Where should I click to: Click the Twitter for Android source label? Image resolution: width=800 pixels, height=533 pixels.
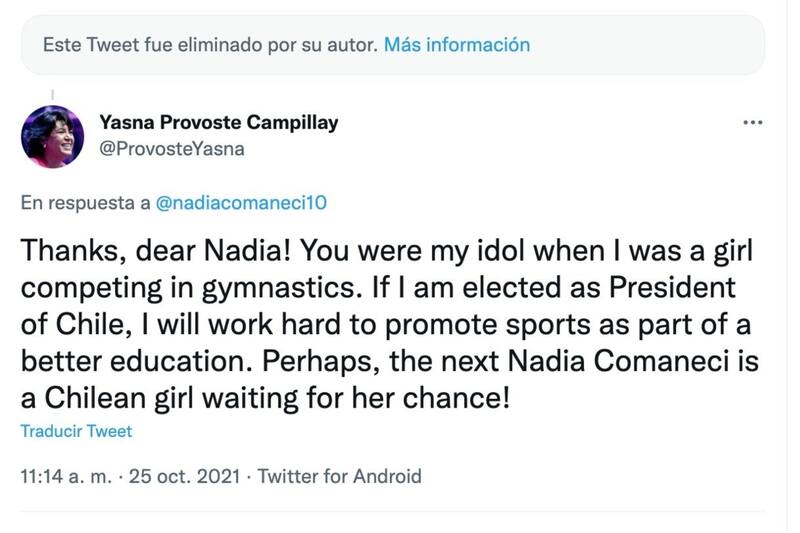(340, 476)
